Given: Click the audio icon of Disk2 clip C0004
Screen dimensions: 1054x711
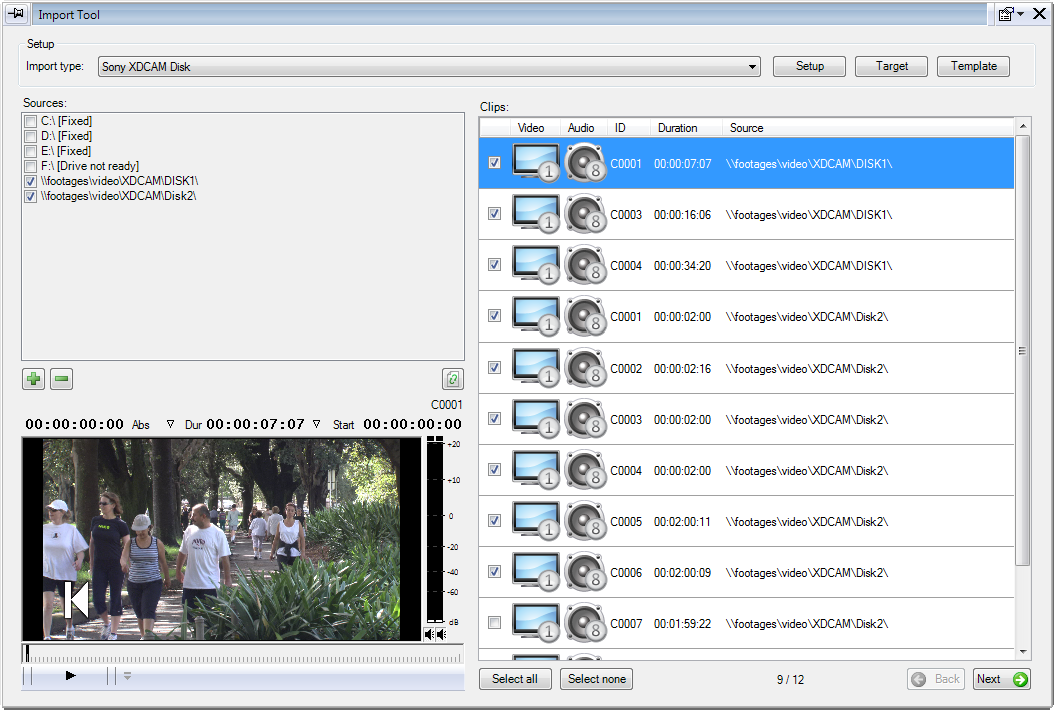Looking at the screenshot, I should point(585,470).
